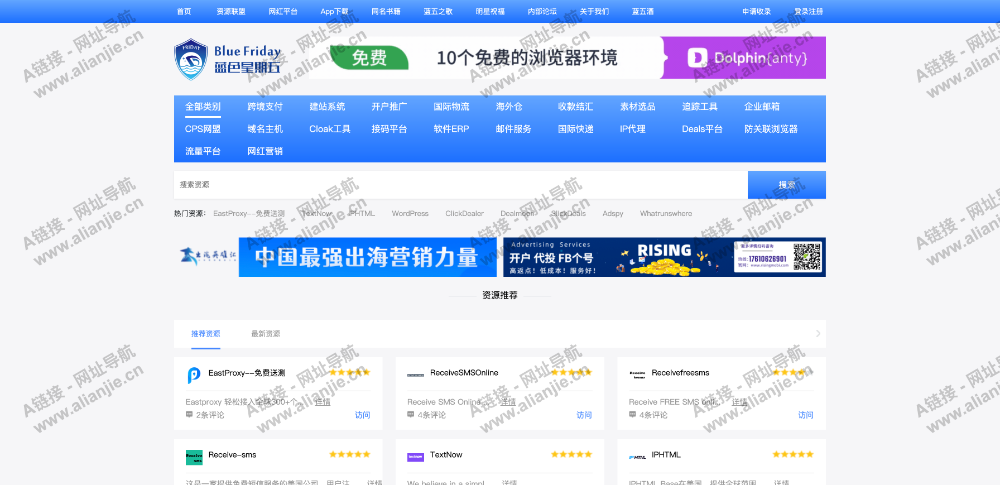Click the WordPress hot resource link
1000x485 pixels.
410,214
